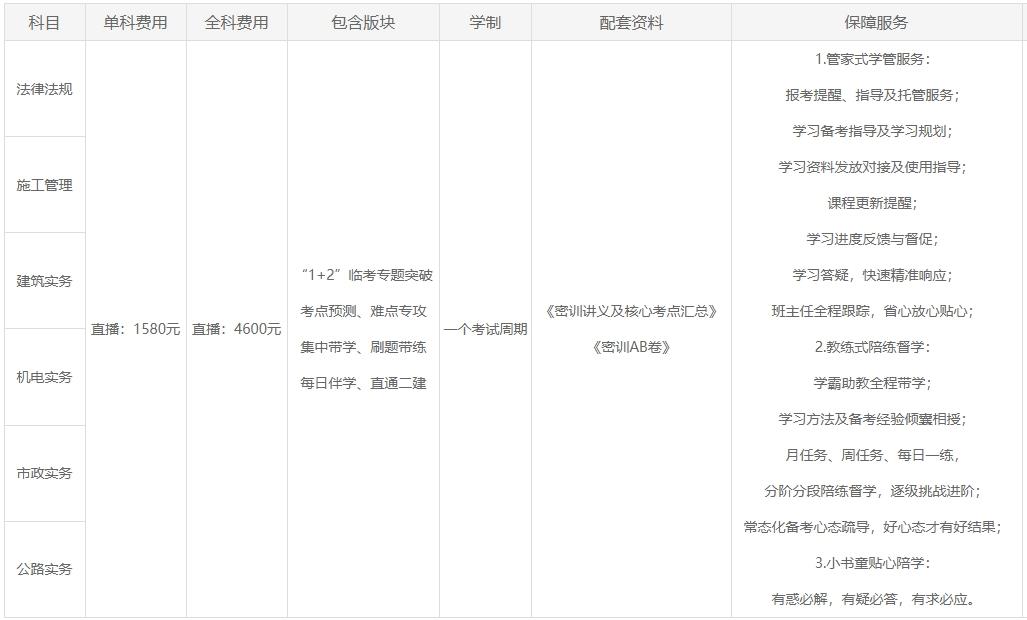Click 《密训讲义及核心考点汇总》 material text
This screenshot has height=620, width=1027.
tap(631, 311)
